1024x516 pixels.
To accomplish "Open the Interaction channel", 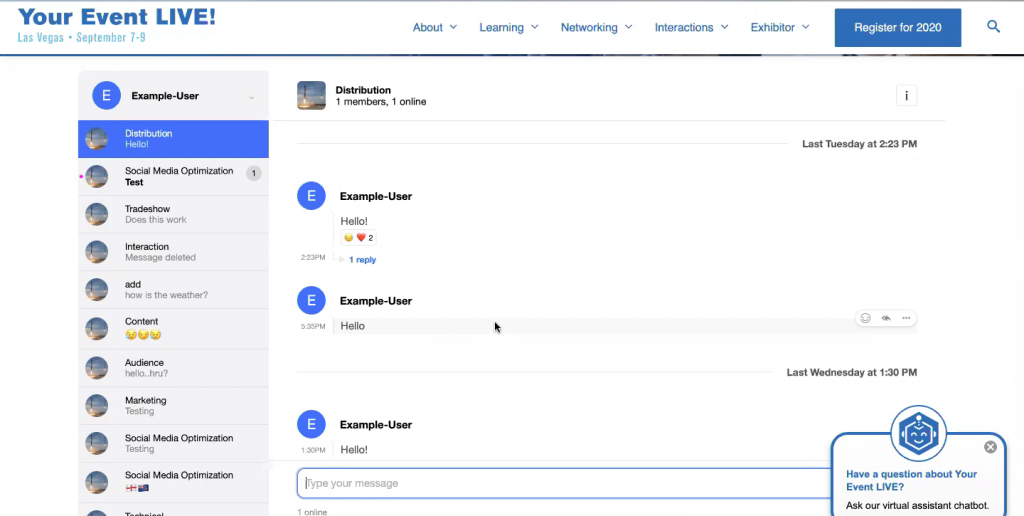I will point(173,252).
